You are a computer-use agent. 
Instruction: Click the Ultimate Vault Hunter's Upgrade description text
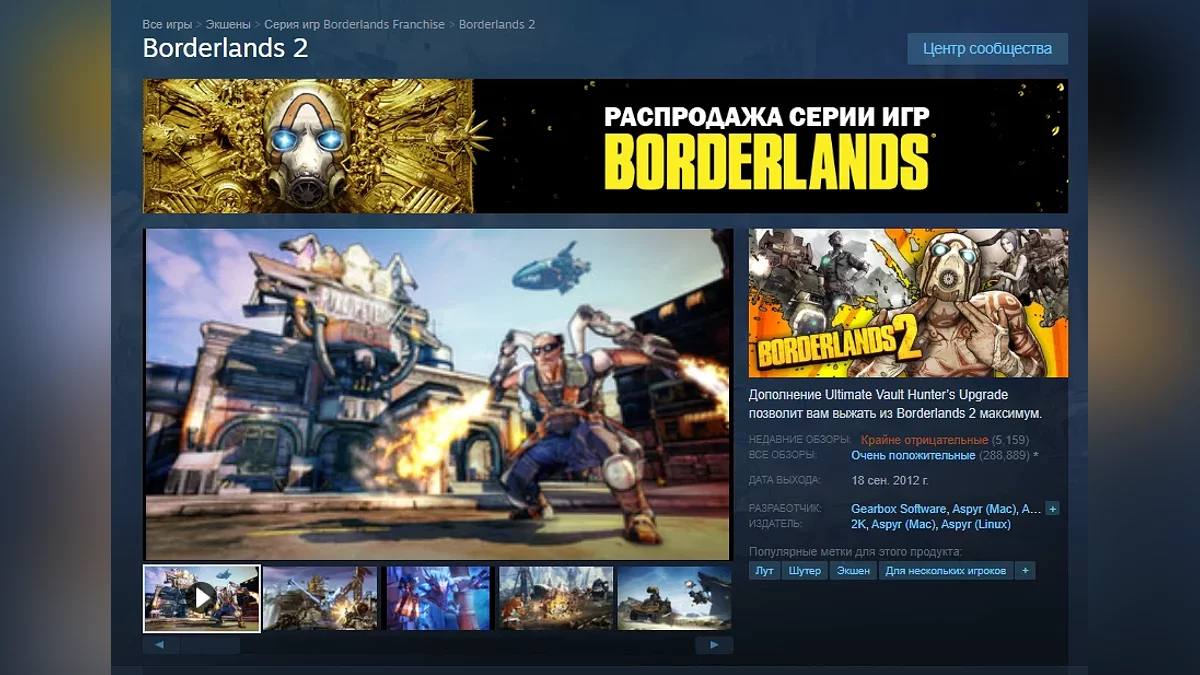(895, 404)
